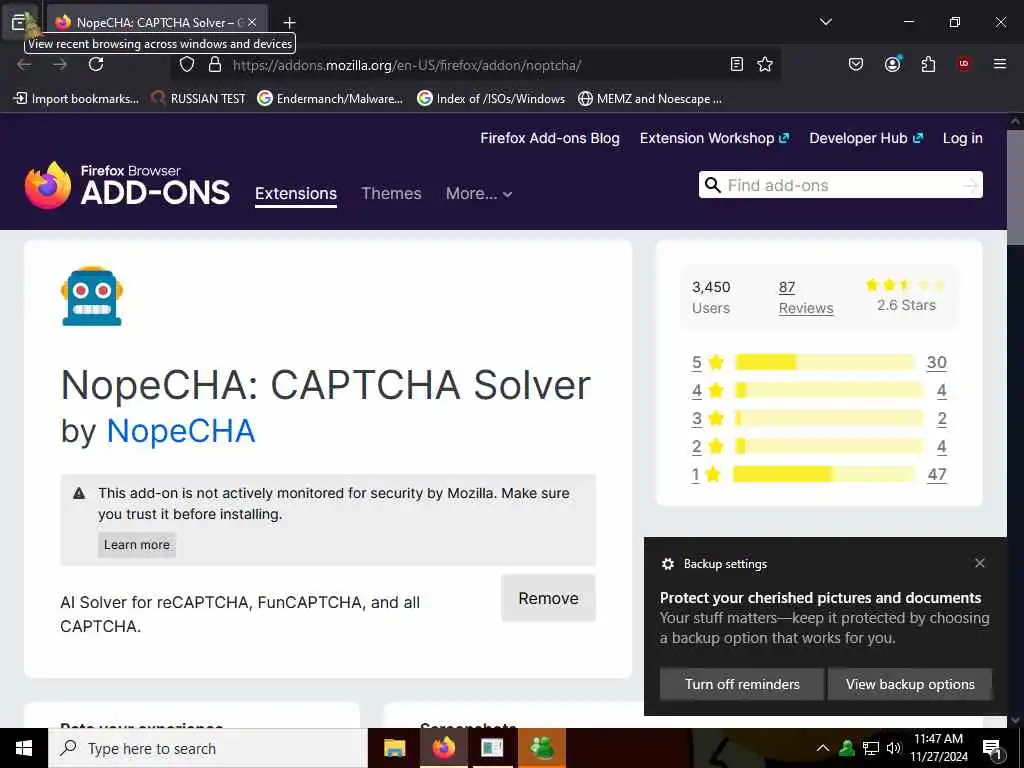Open File Explorer from taskbar
Screen dimensions: 1024x768
(x=394, y=748)
